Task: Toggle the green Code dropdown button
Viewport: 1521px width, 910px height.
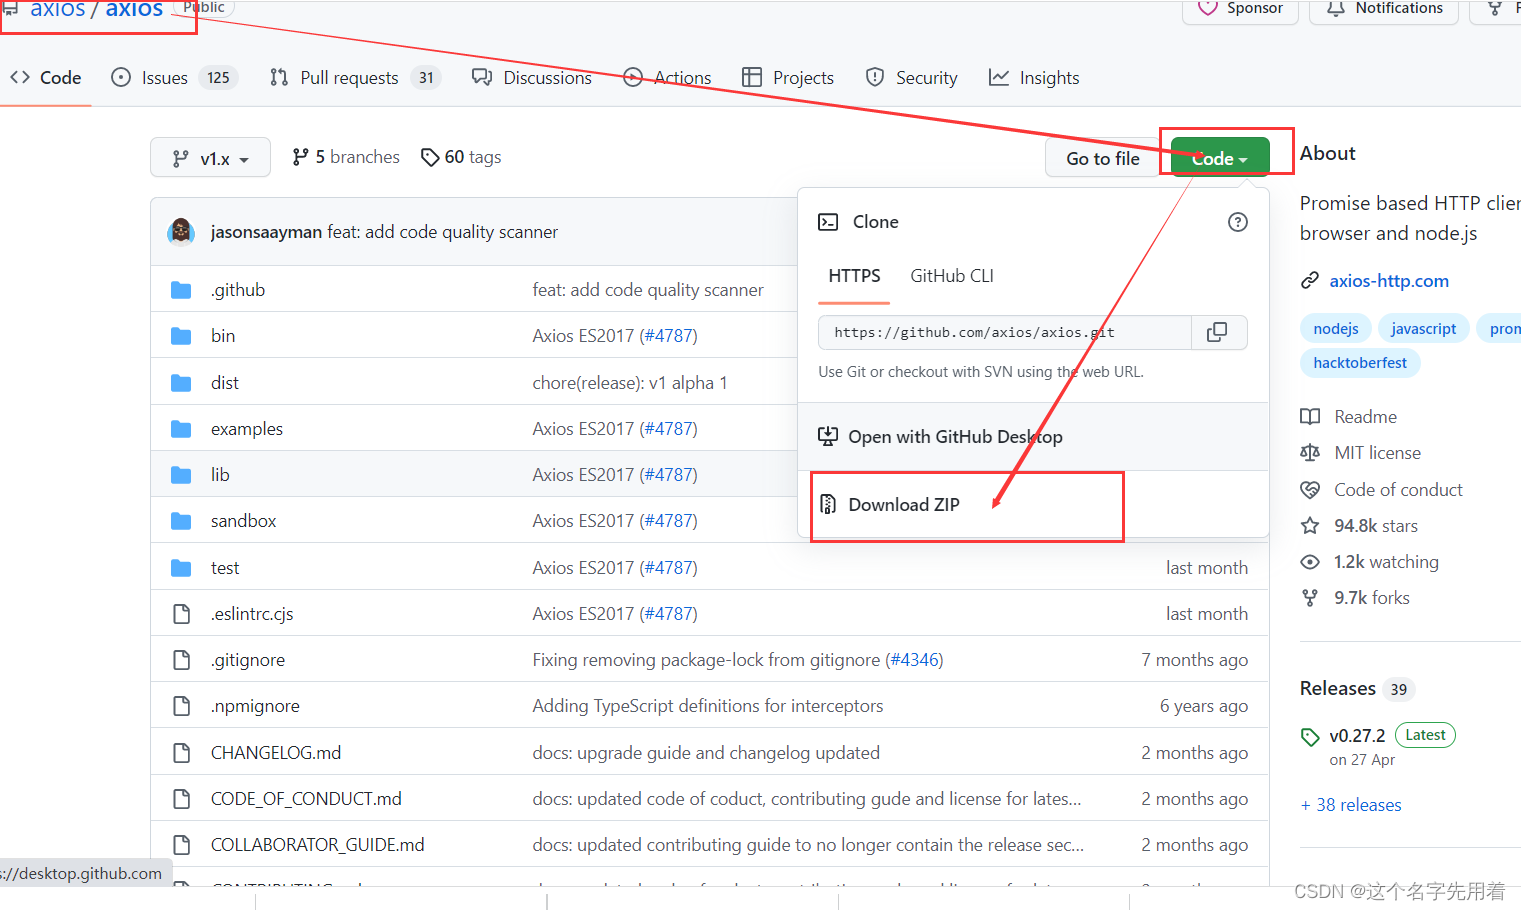Action: (1220, 158)
